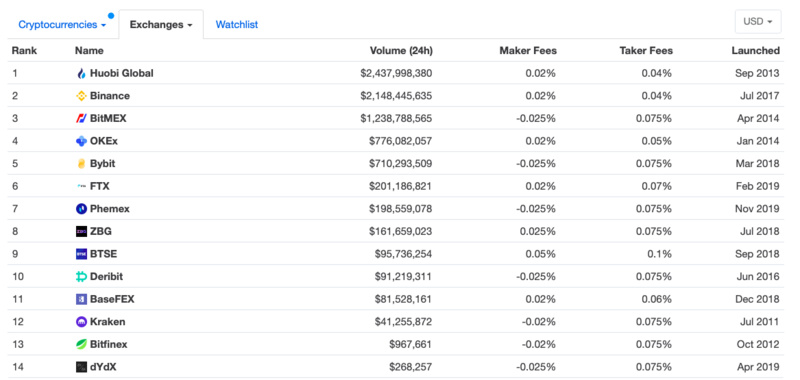Screen dimensions: 800x380
Task: Click the Rank column header
Action: point(24,50)
